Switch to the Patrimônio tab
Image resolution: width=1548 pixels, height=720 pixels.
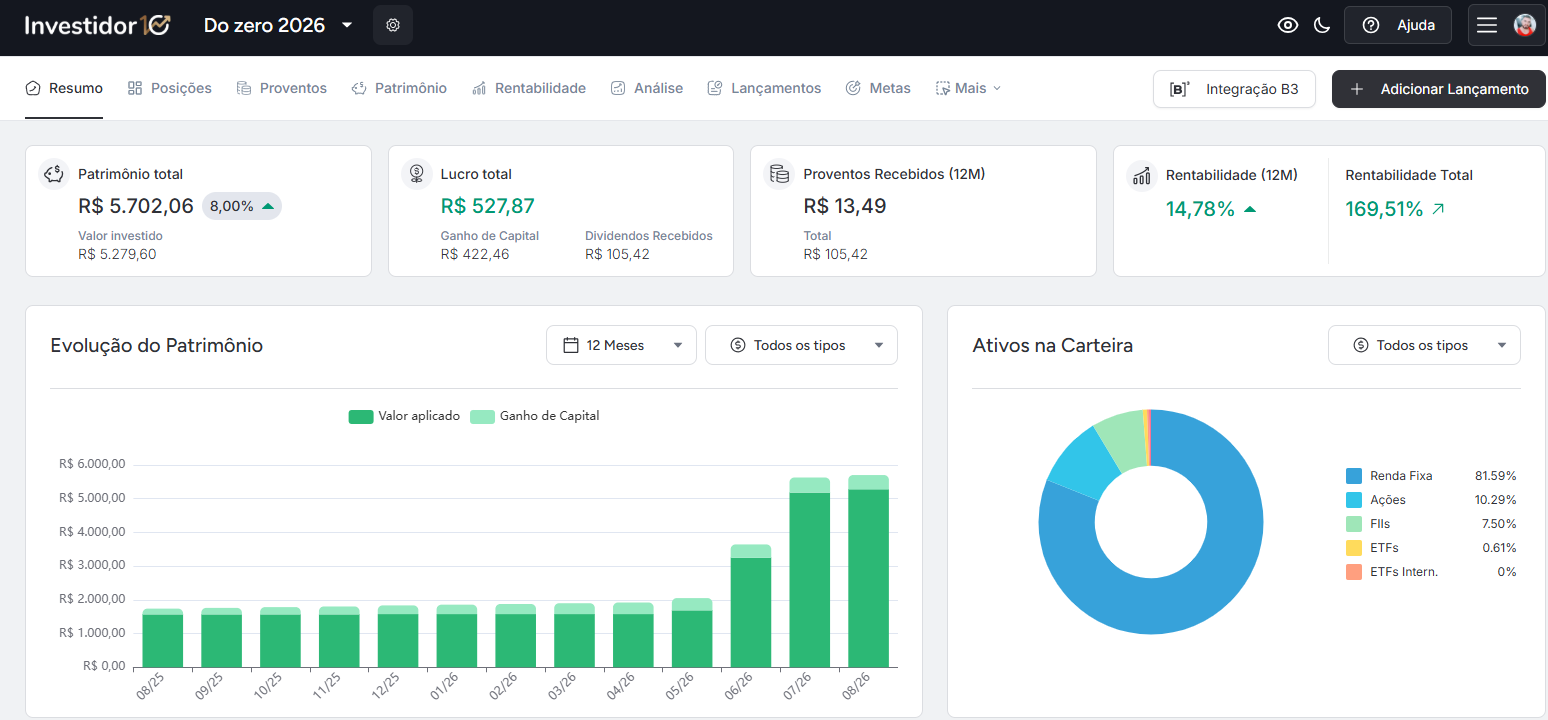[x=399, y=88]
